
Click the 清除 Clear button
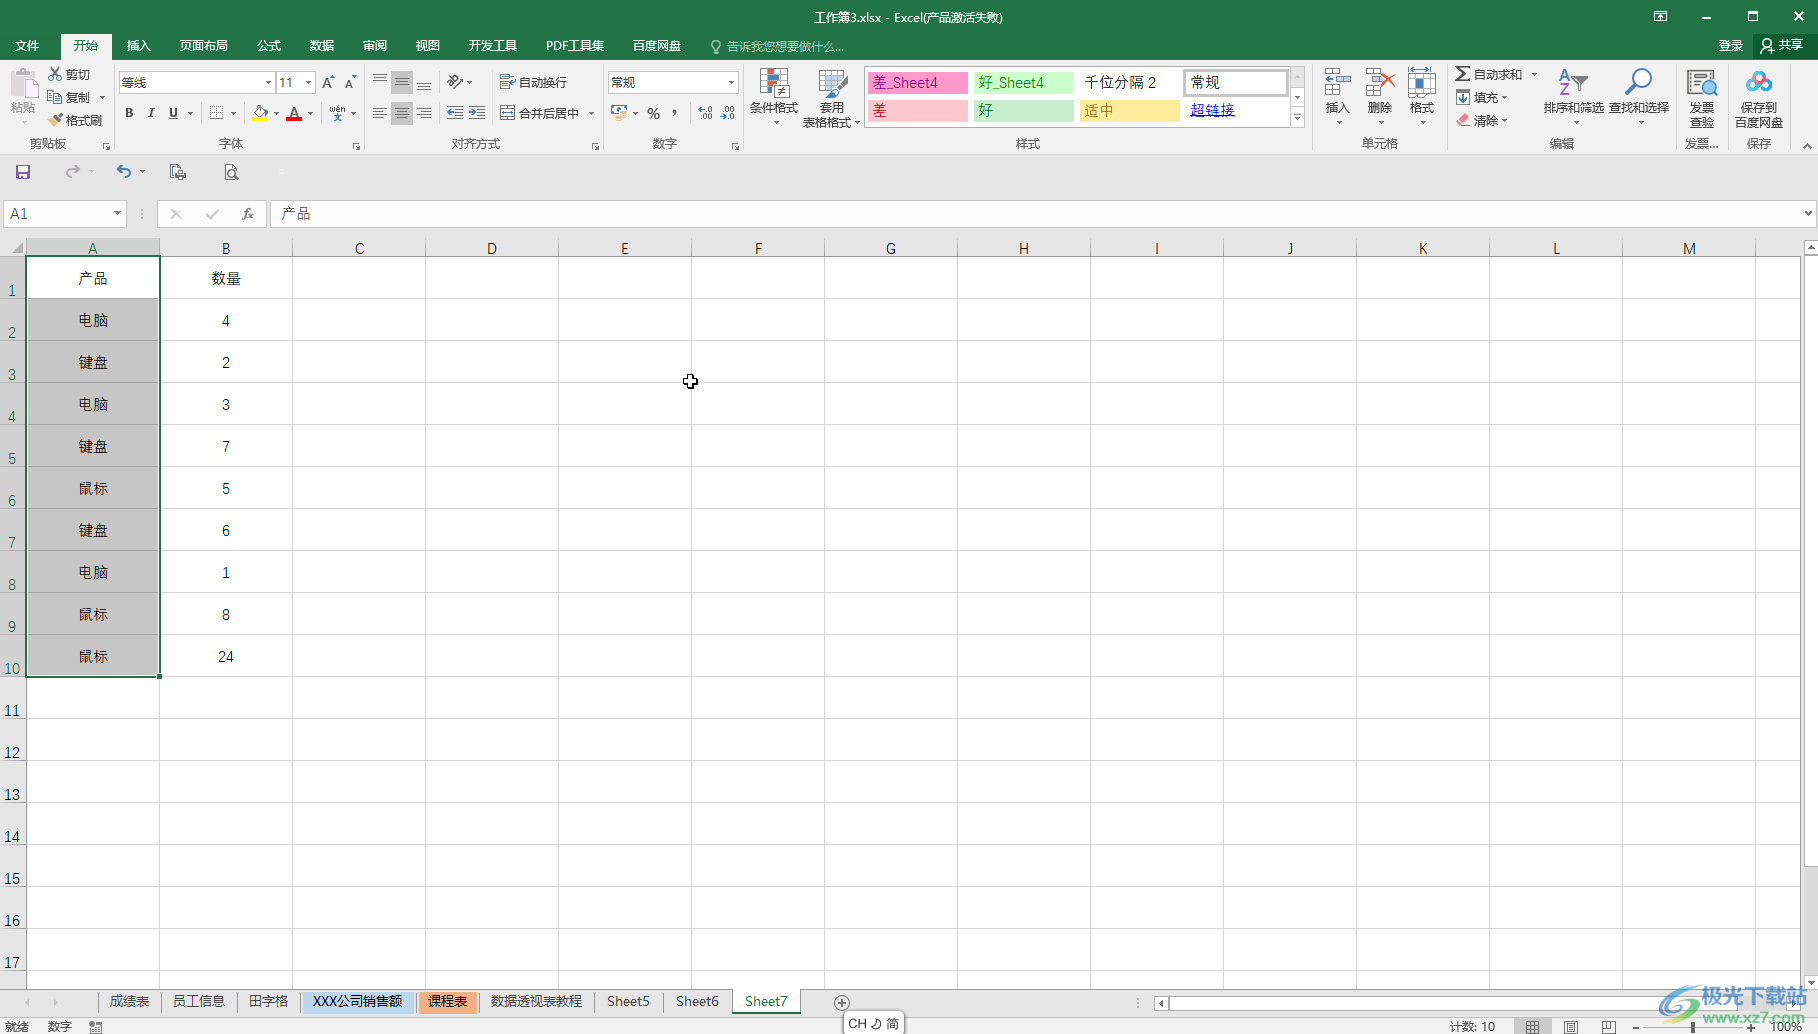(1482, 120)
